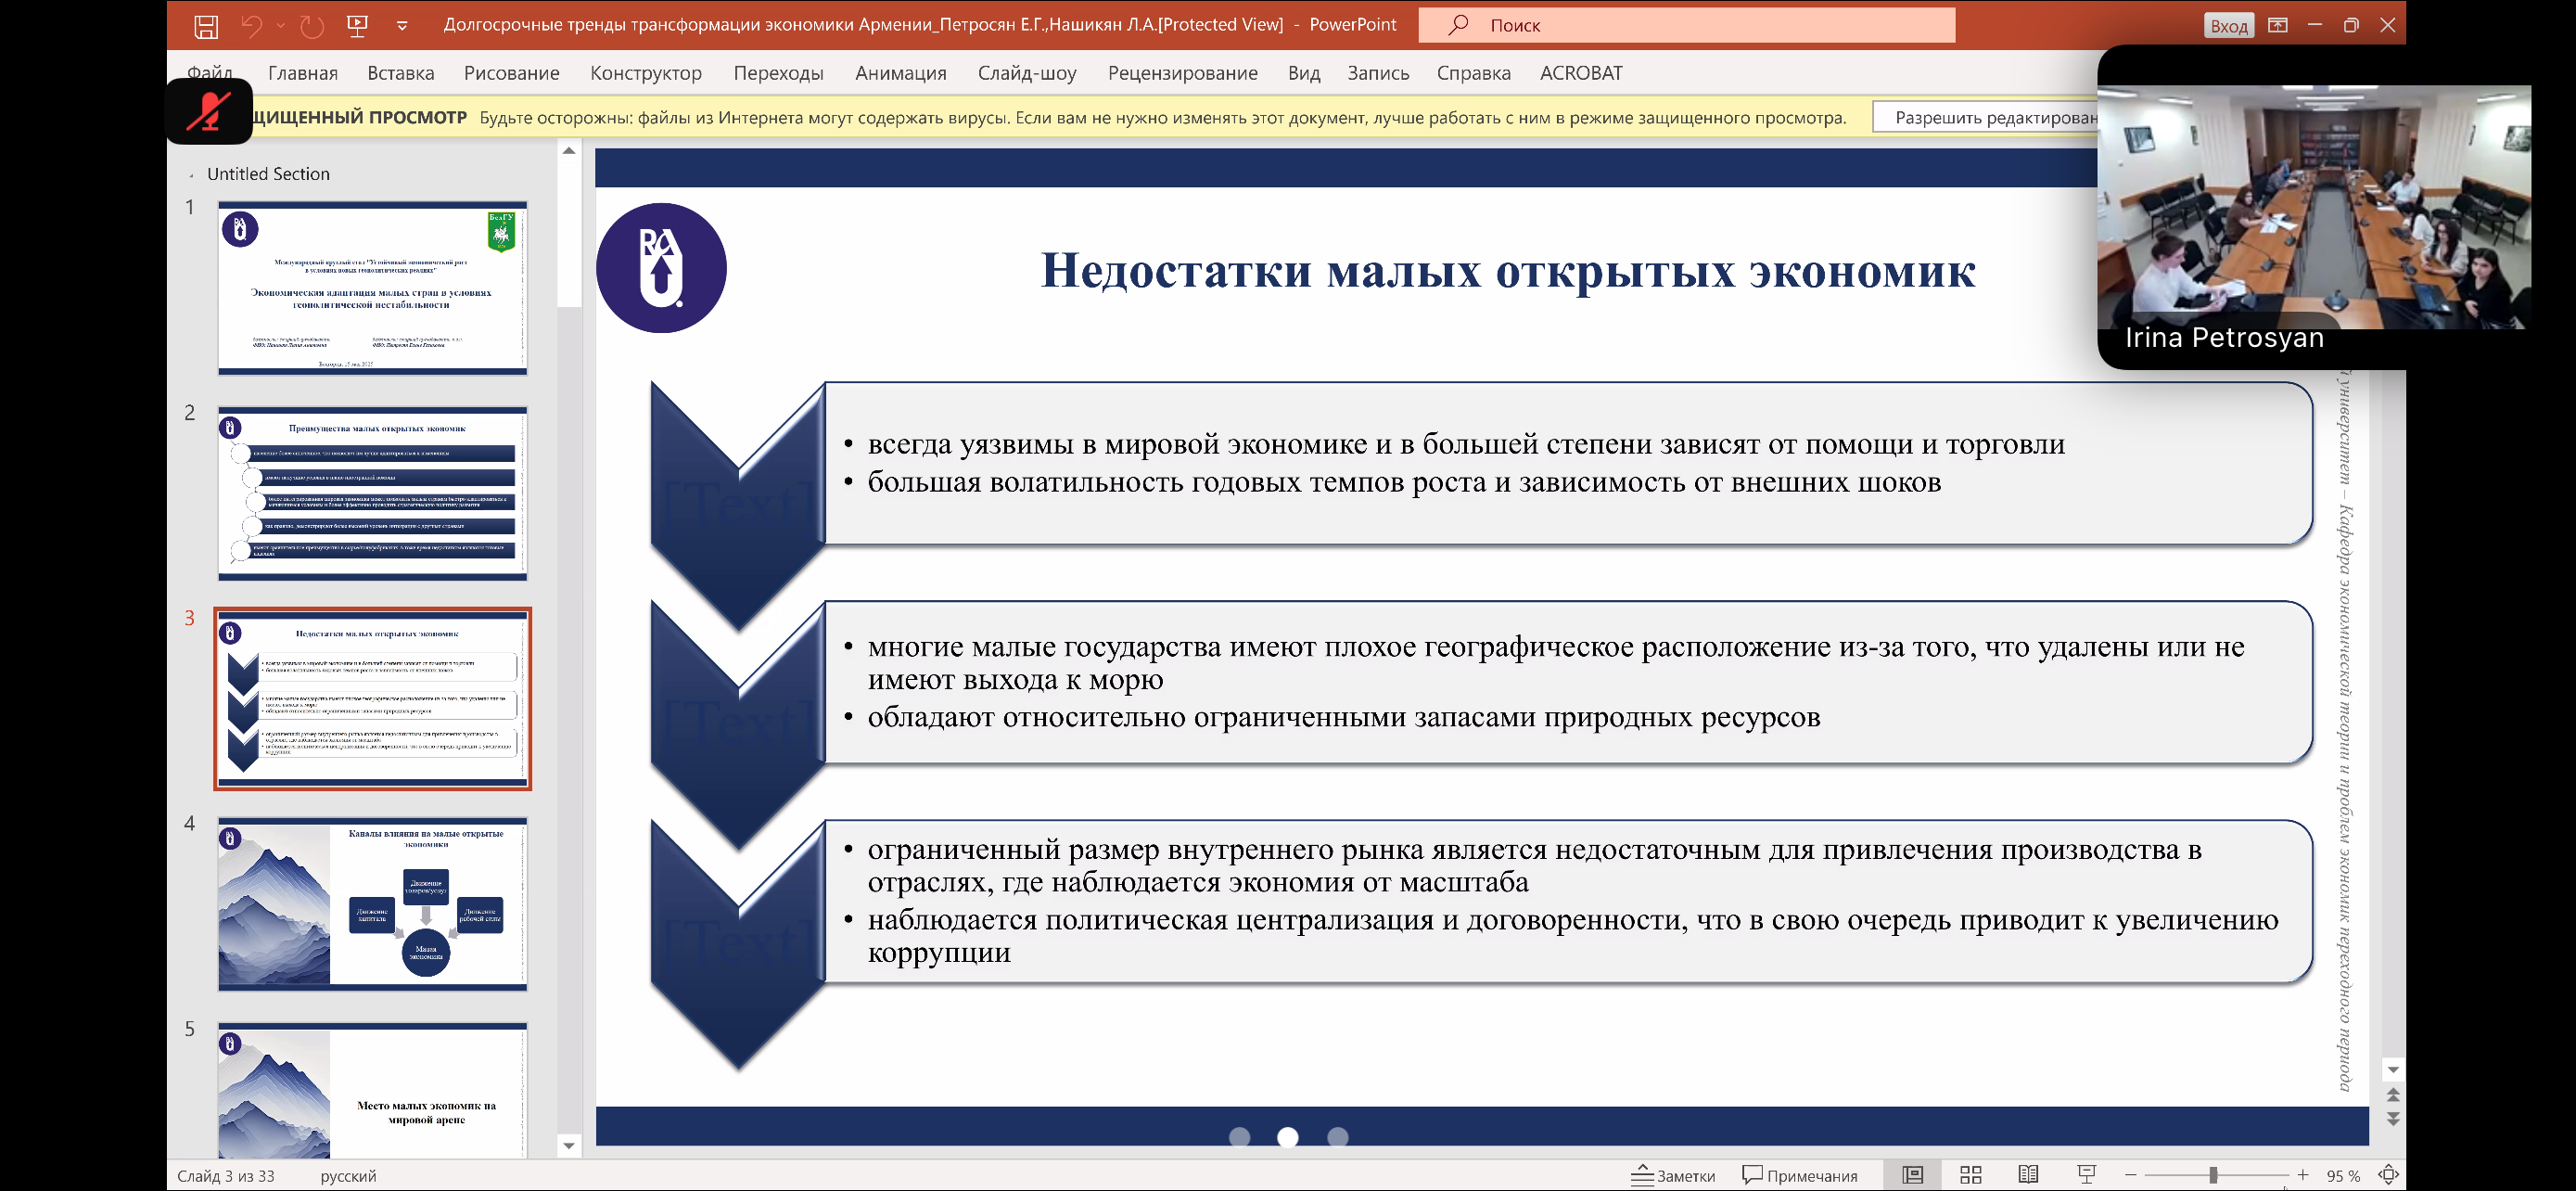Click the Redo arrow icon

(x=312, y=26)
